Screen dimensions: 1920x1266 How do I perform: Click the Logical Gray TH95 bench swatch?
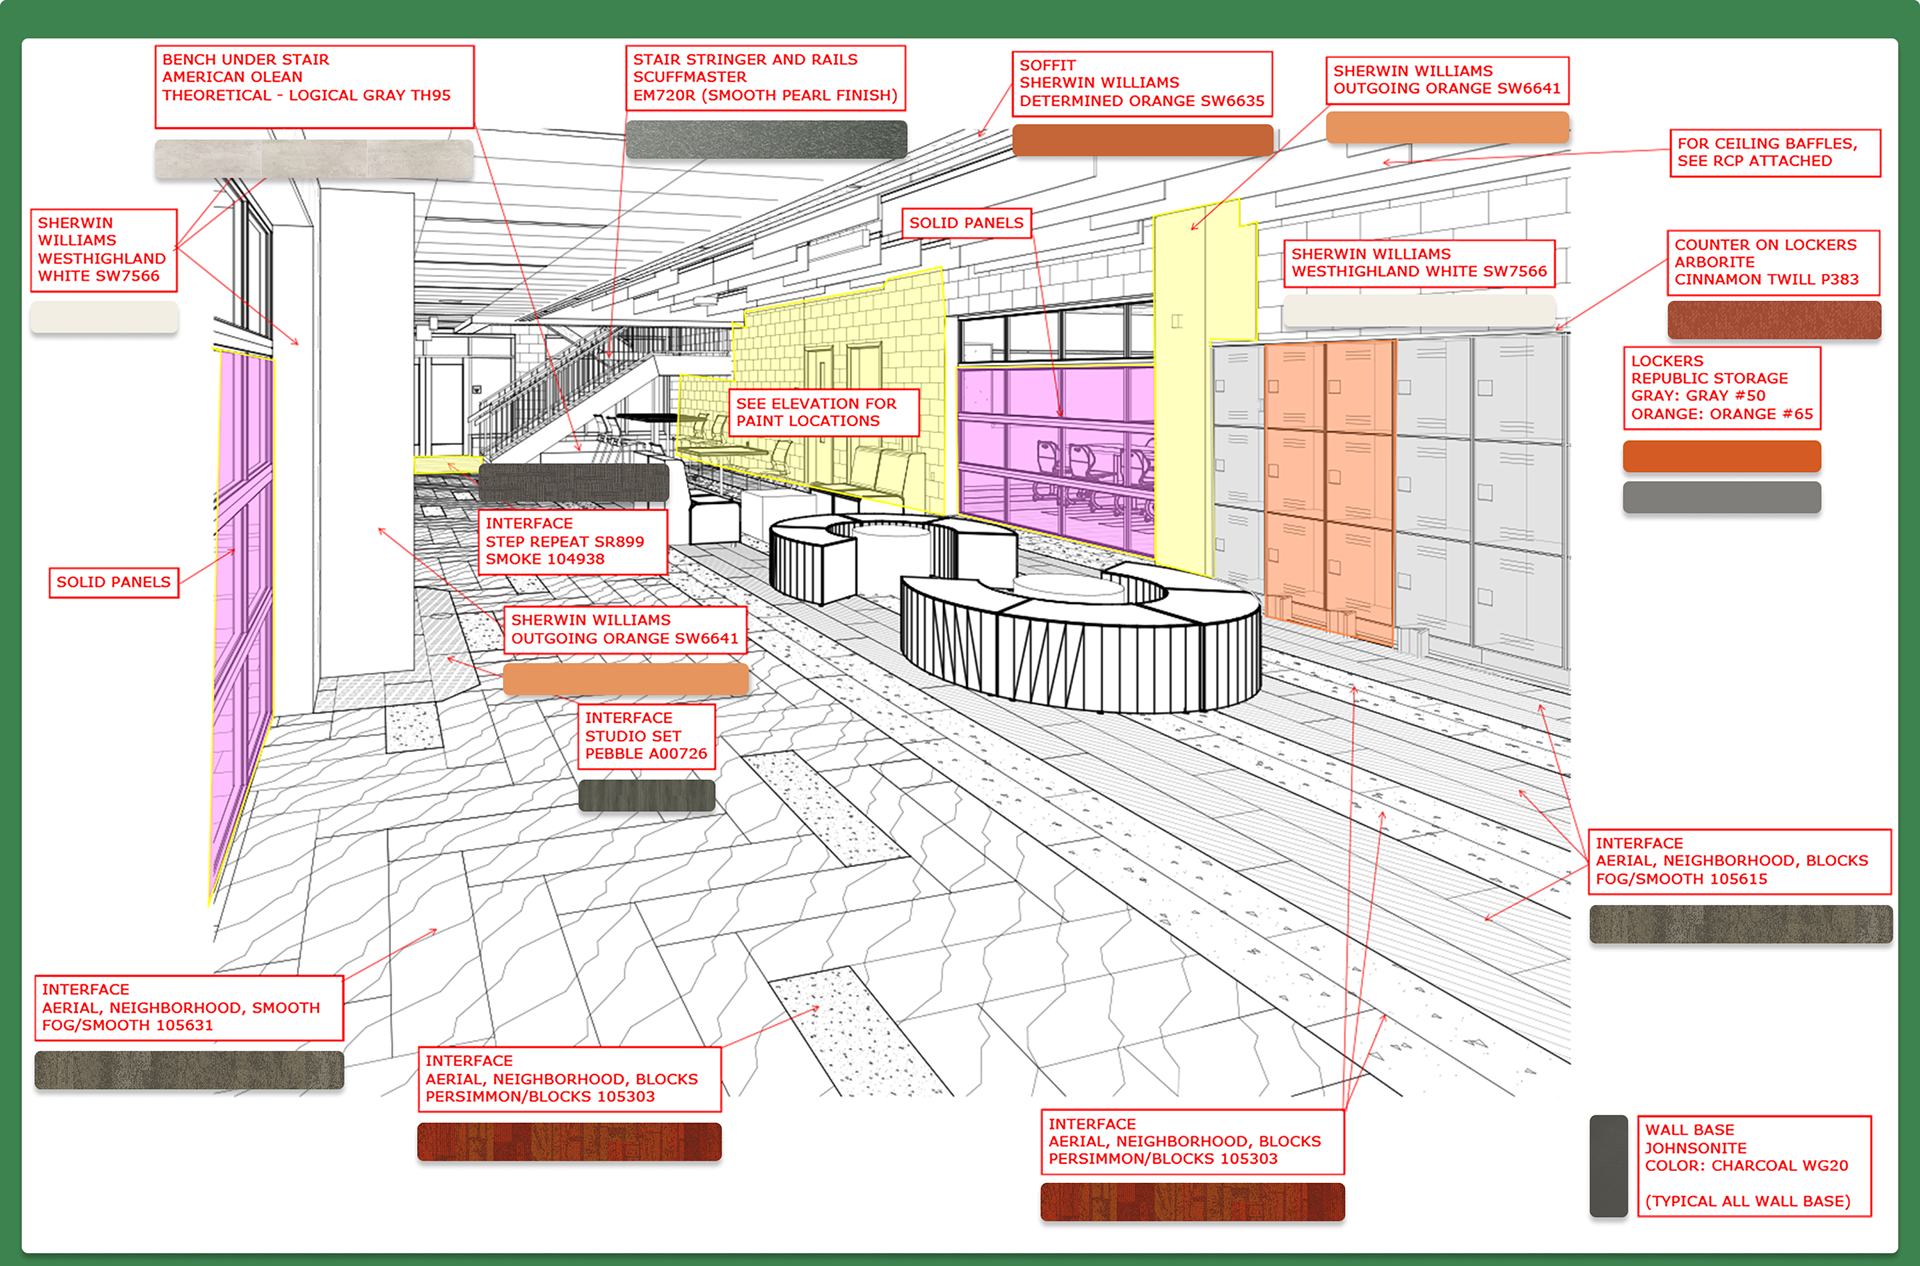313,159
